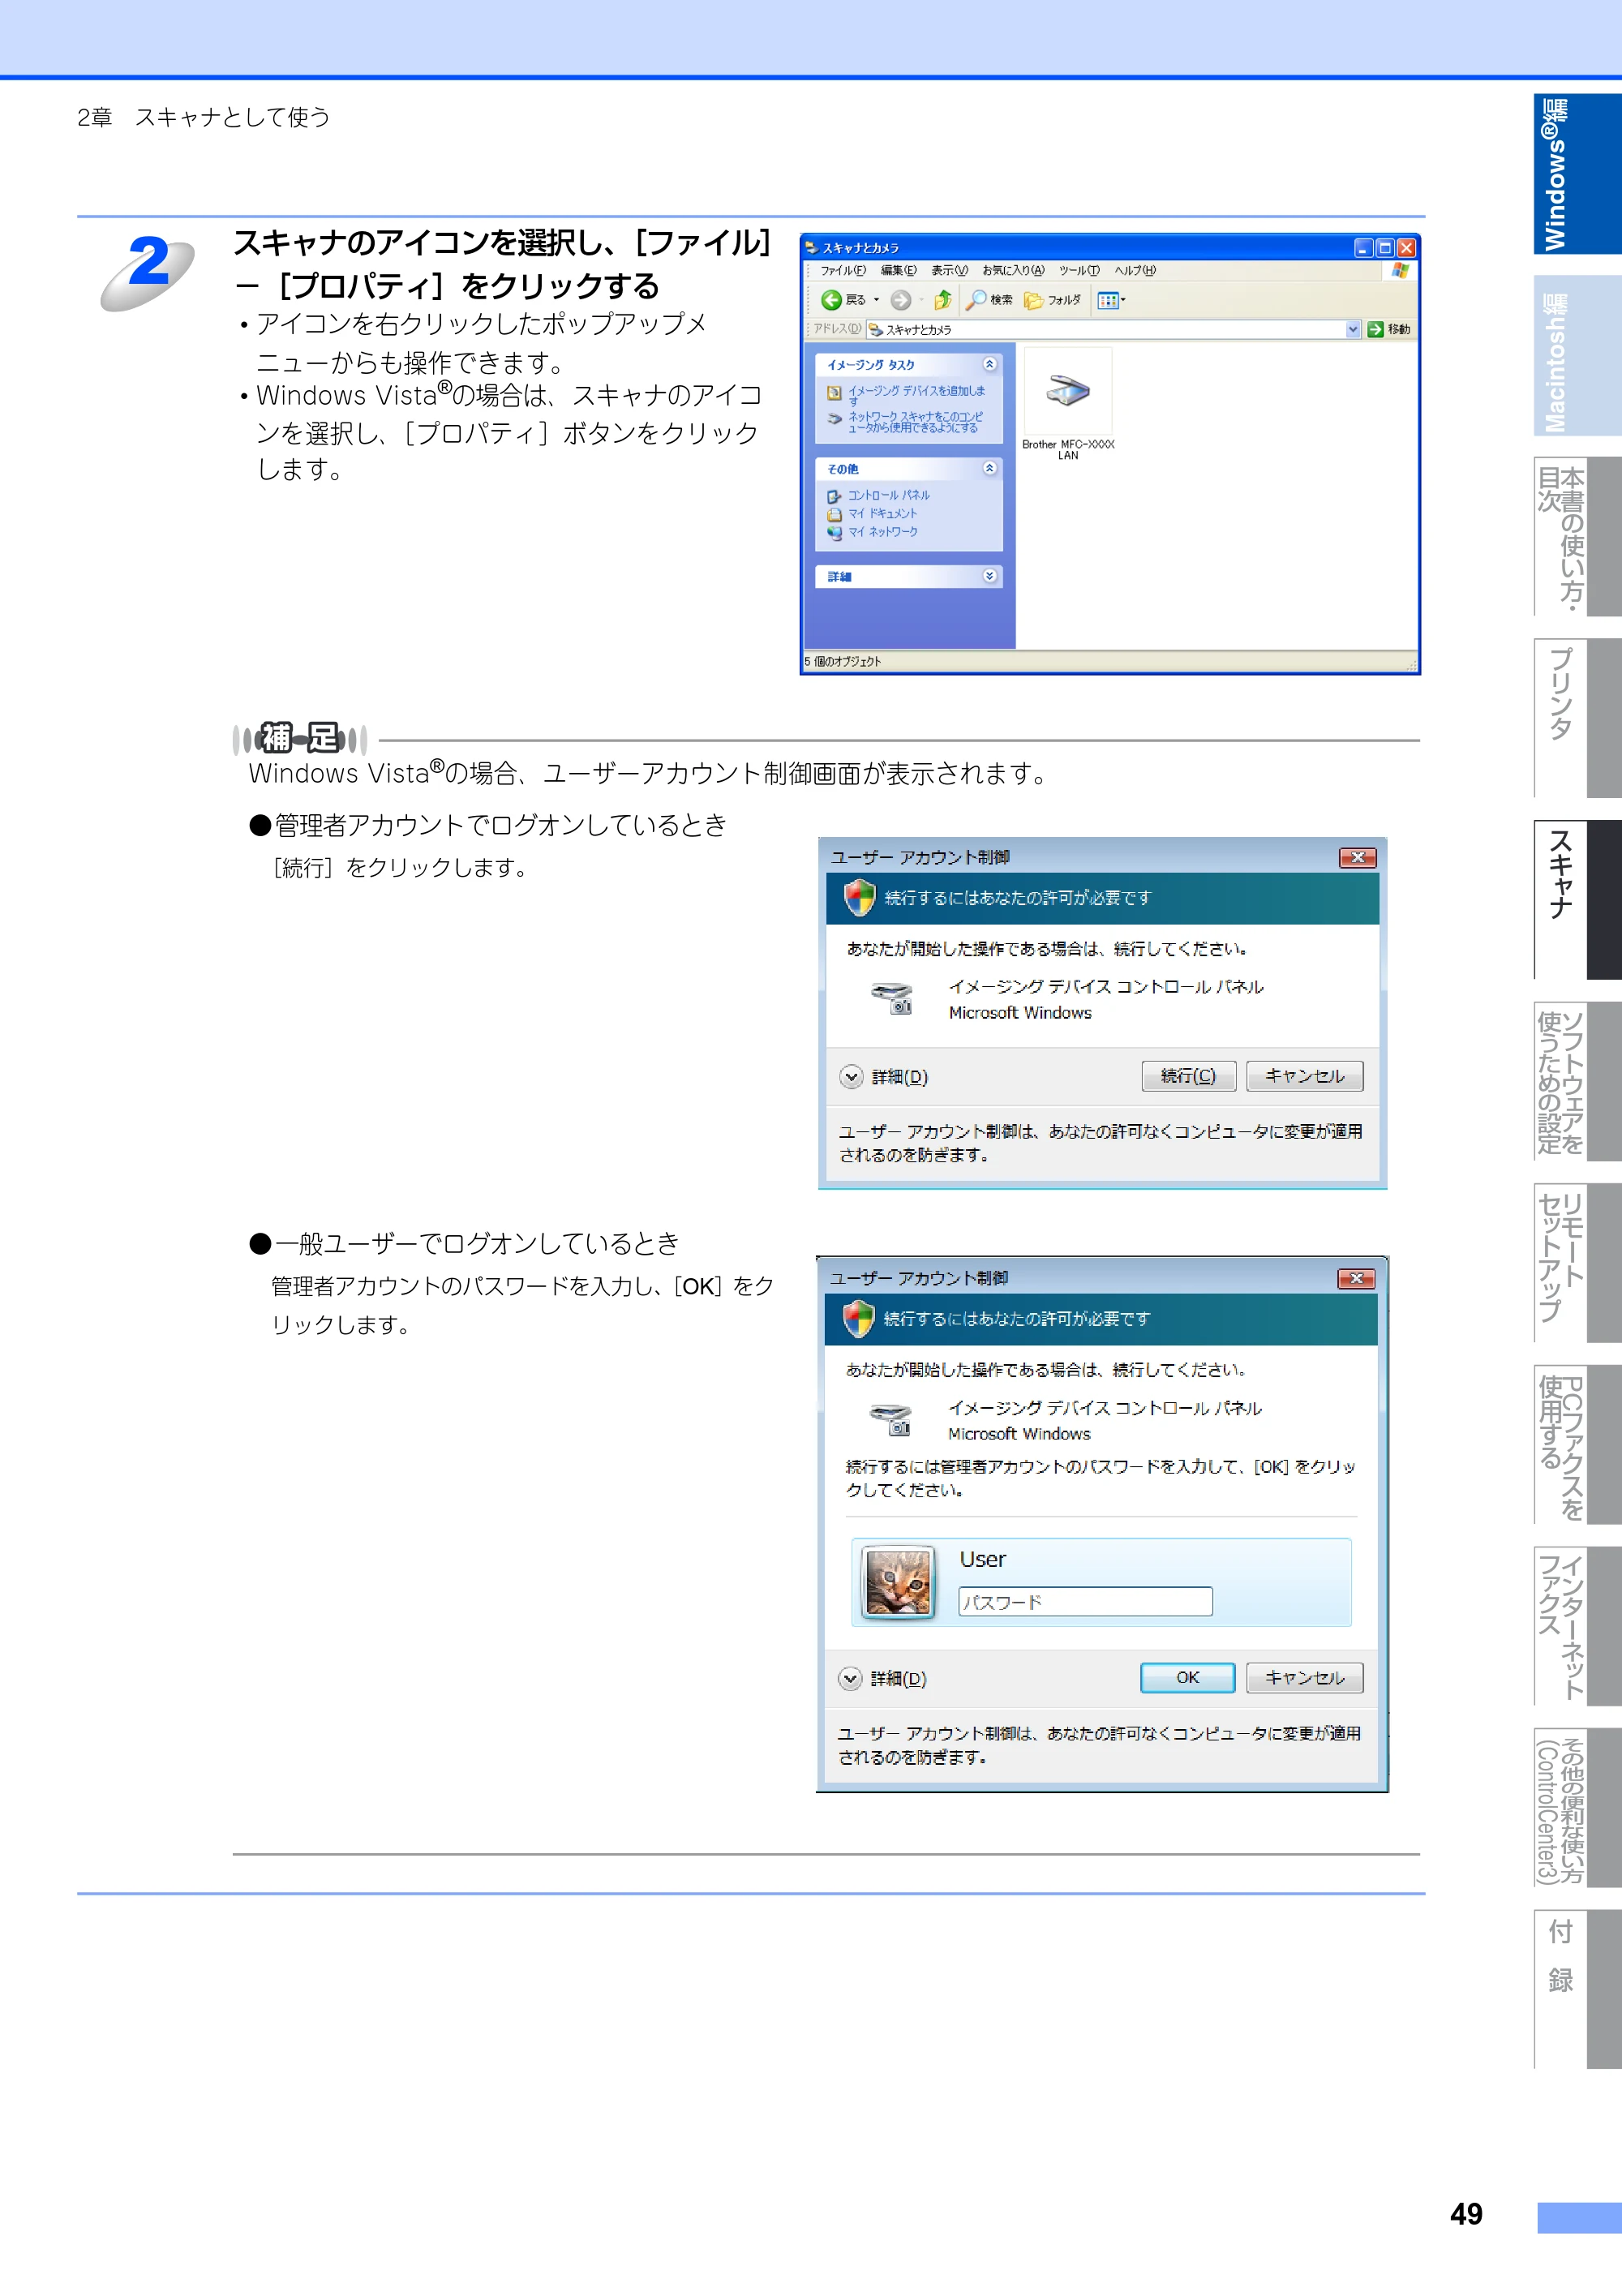Viewport: 1622px width, 2296px height.
Task: Click the Back arrow in Scanners window
Action: [831, 300]
